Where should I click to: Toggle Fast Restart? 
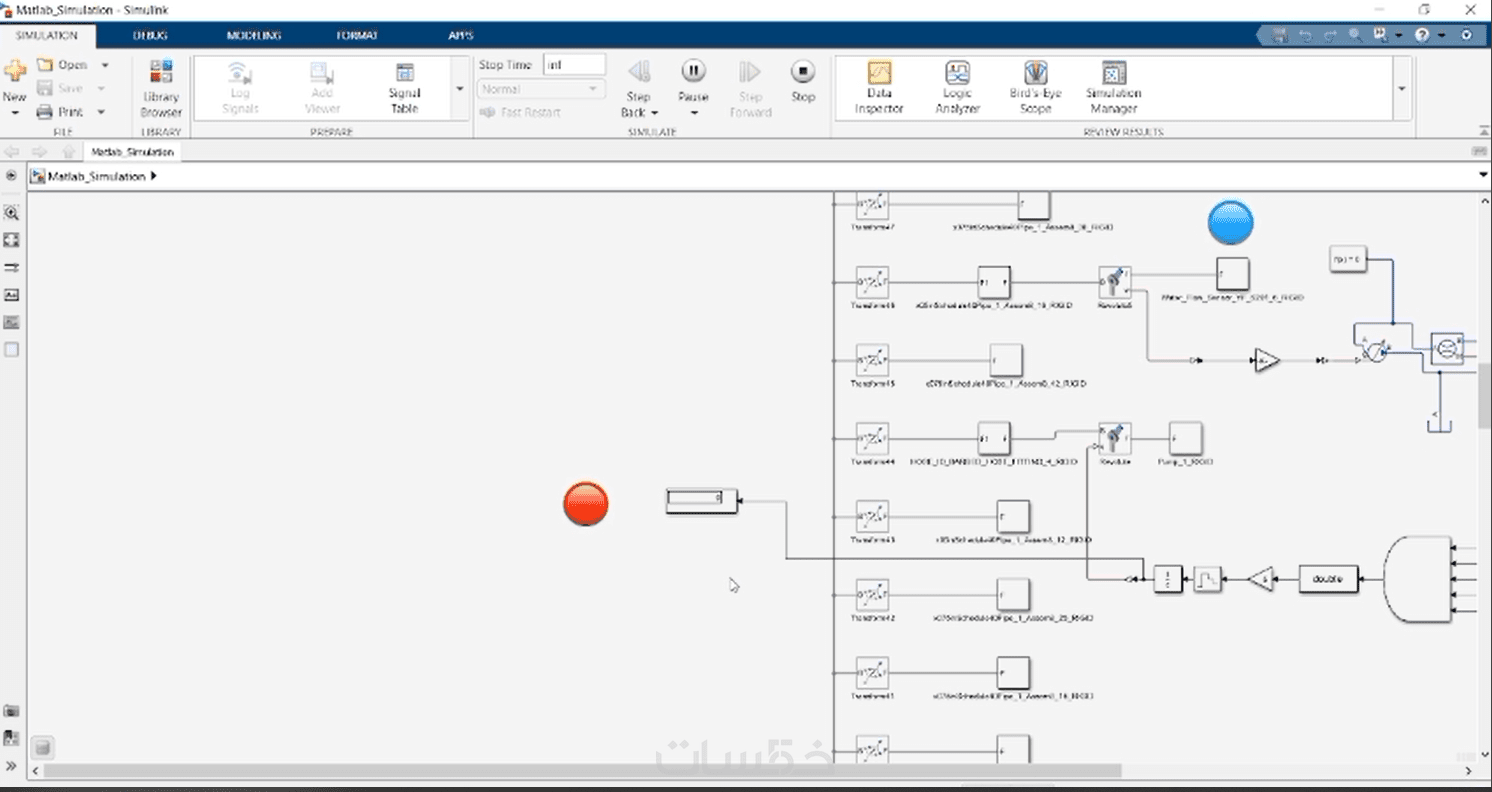tap(519, 112)
